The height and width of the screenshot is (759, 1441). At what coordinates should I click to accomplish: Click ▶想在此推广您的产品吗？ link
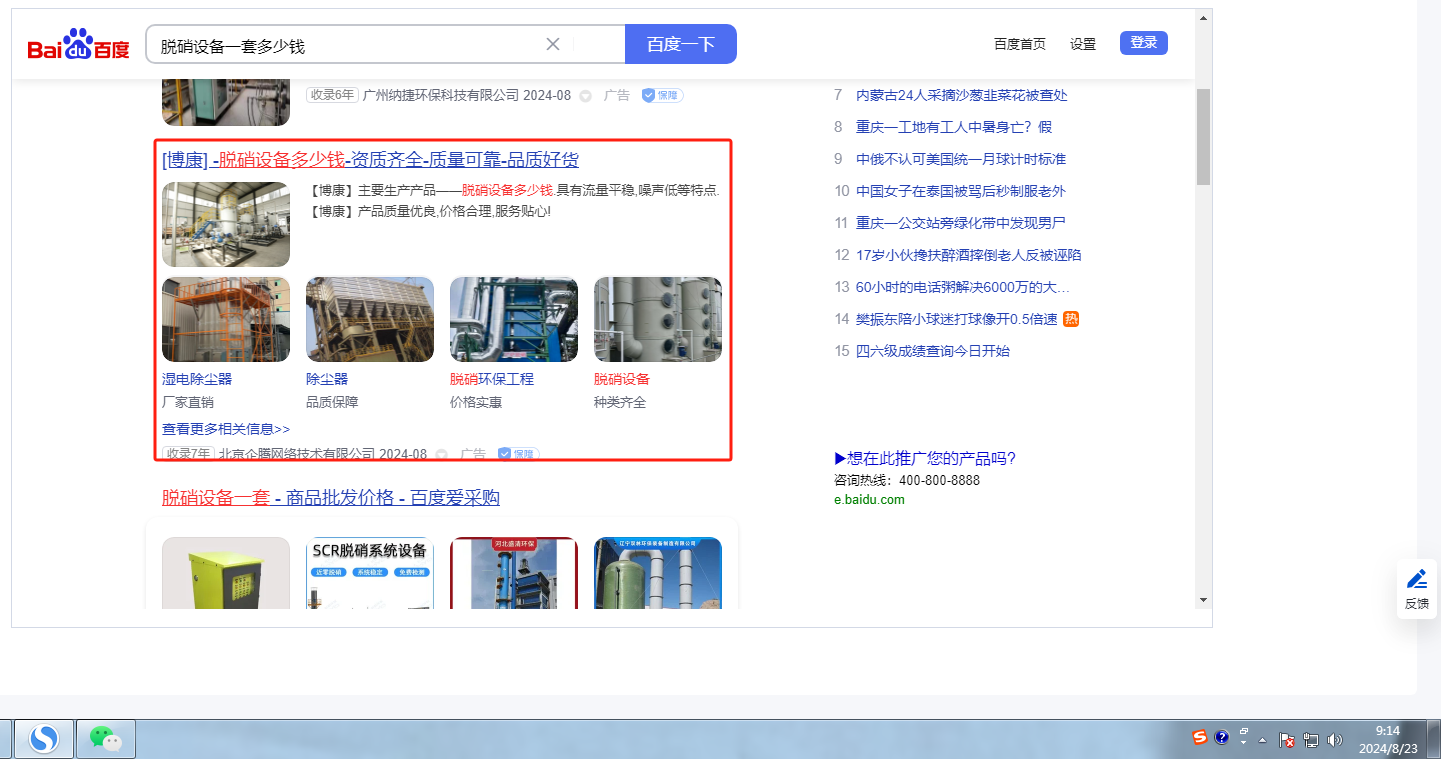click(925, 459)
